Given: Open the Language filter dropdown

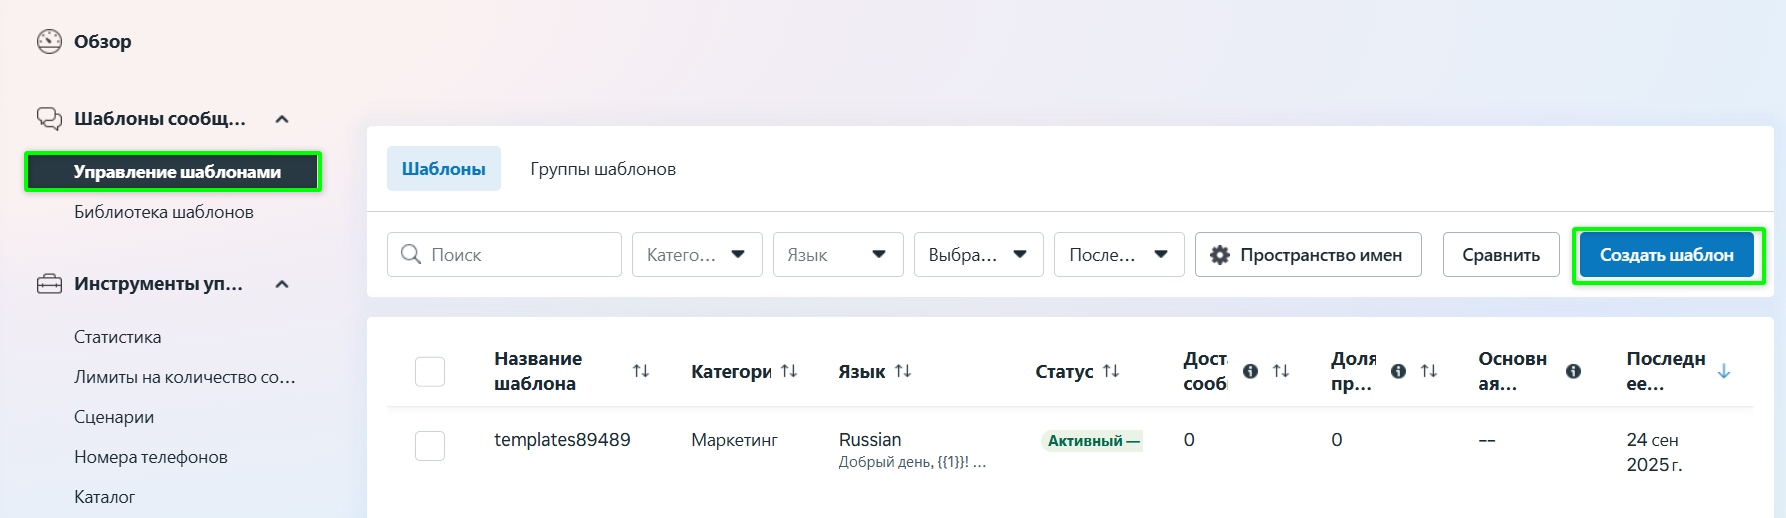Looking at the screenshot, I should click(838, 255).
